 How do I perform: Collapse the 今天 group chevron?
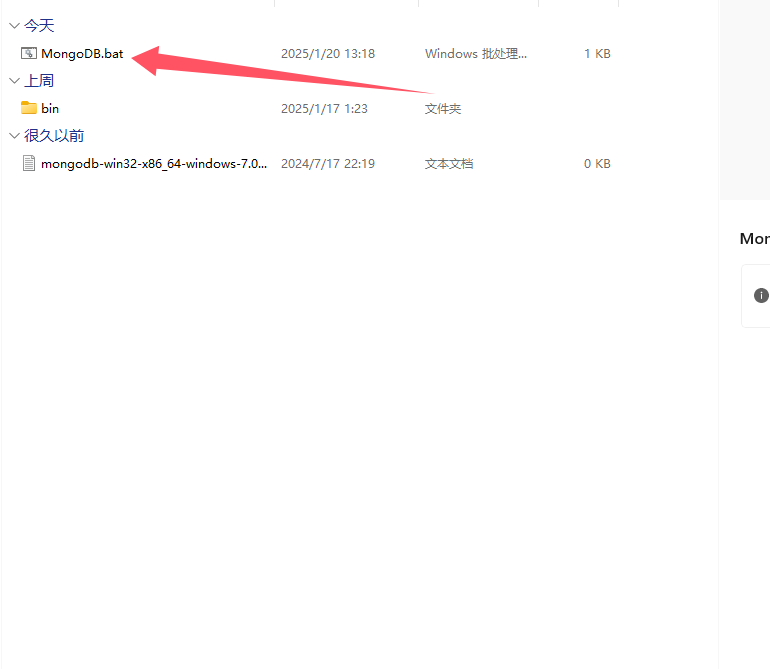(13, 25)
